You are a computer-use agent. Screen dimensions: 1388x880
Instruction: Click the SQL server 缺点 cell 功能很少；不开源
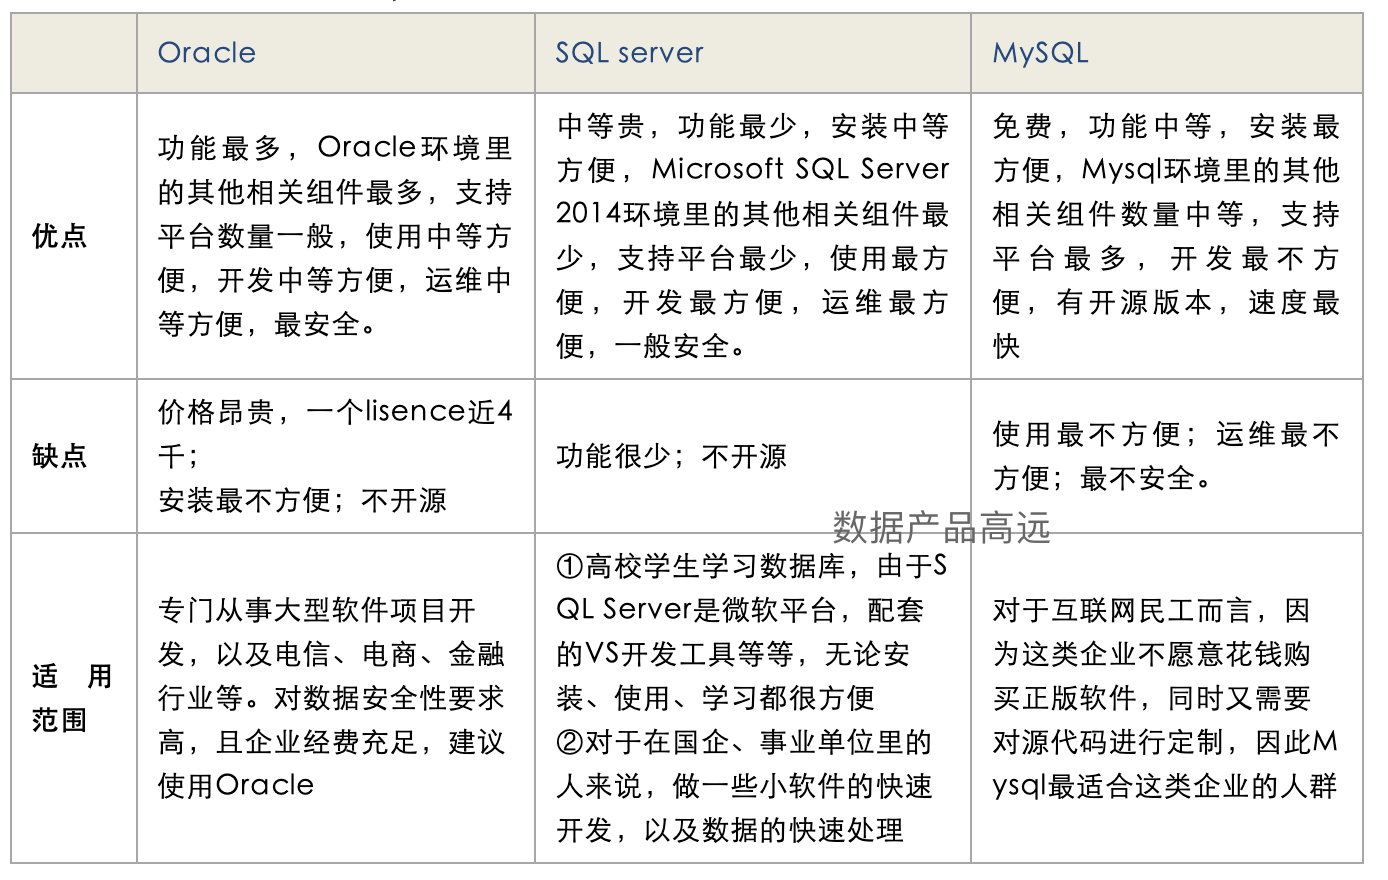pyautogui.click(x=672, y=457)
